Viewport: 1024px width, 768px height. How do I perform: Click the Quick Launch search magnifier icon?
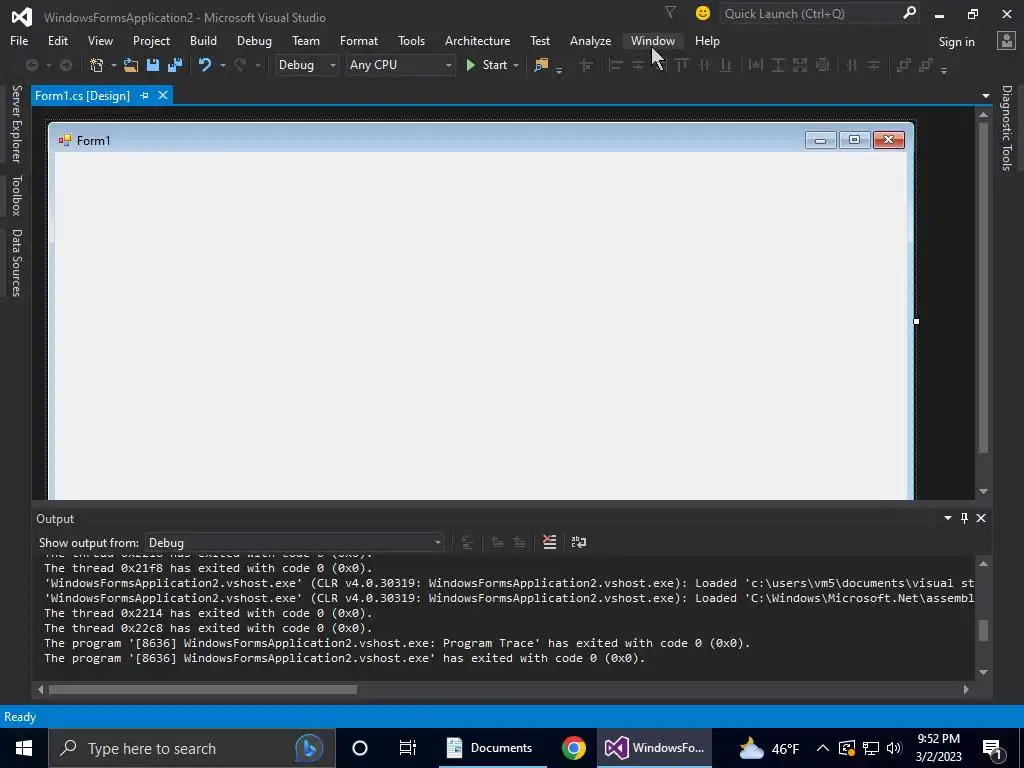(909, 13)
